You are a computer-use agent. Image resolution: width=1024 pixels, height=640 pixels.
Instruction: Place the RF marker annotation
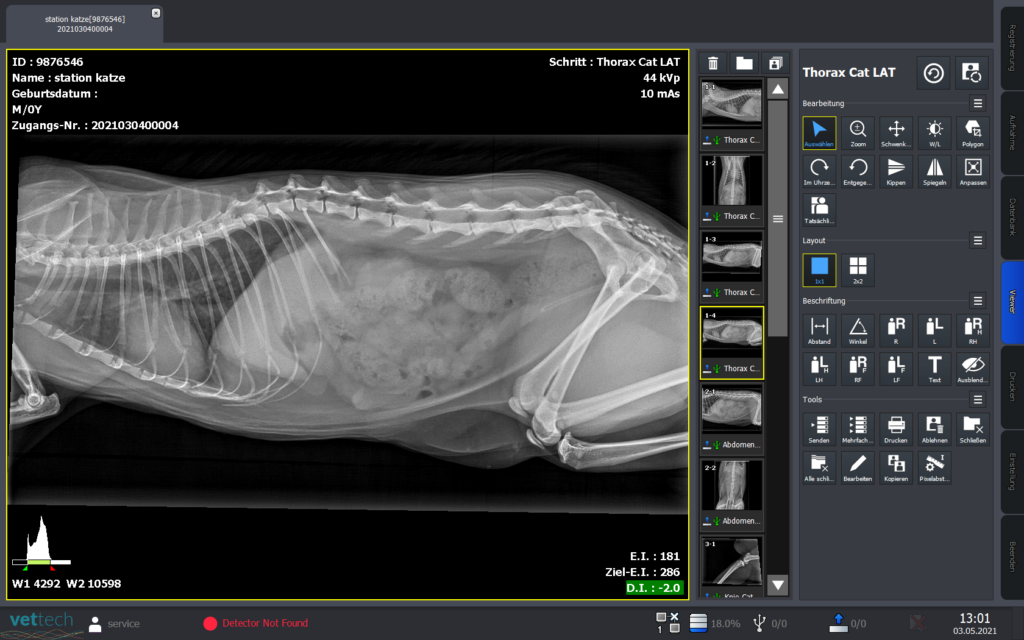[857, 369]
